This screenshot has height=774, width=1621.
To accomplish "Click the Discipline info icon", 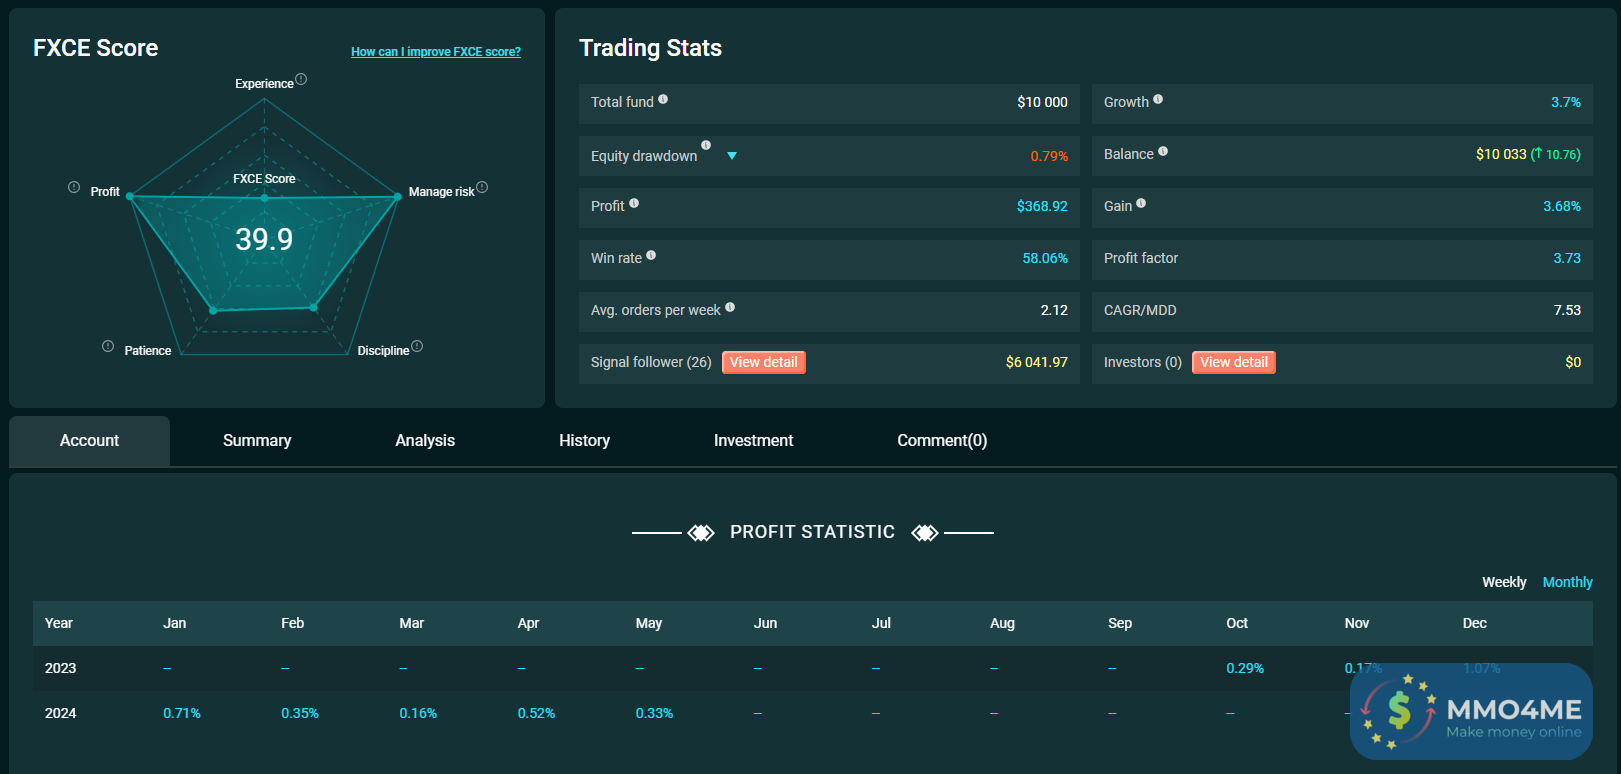I will point(417,346).
